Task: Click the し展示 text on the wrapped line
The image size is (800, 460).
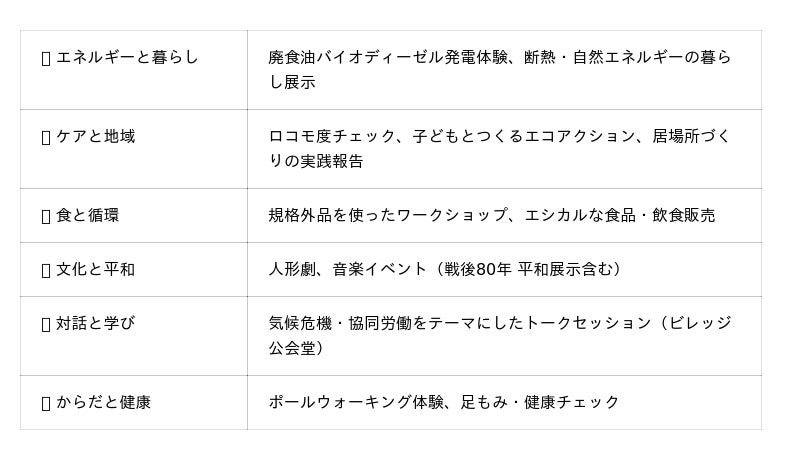Action: (x=292, y=82)
